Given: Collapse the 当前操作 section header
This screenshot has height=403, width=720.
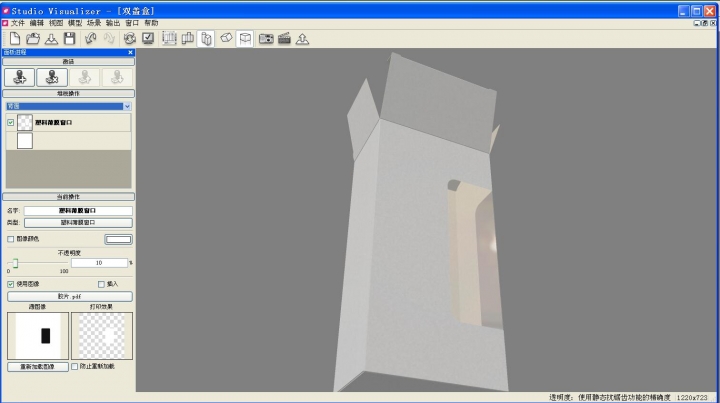Looking at the screenshot, I should tap(68, 197).
